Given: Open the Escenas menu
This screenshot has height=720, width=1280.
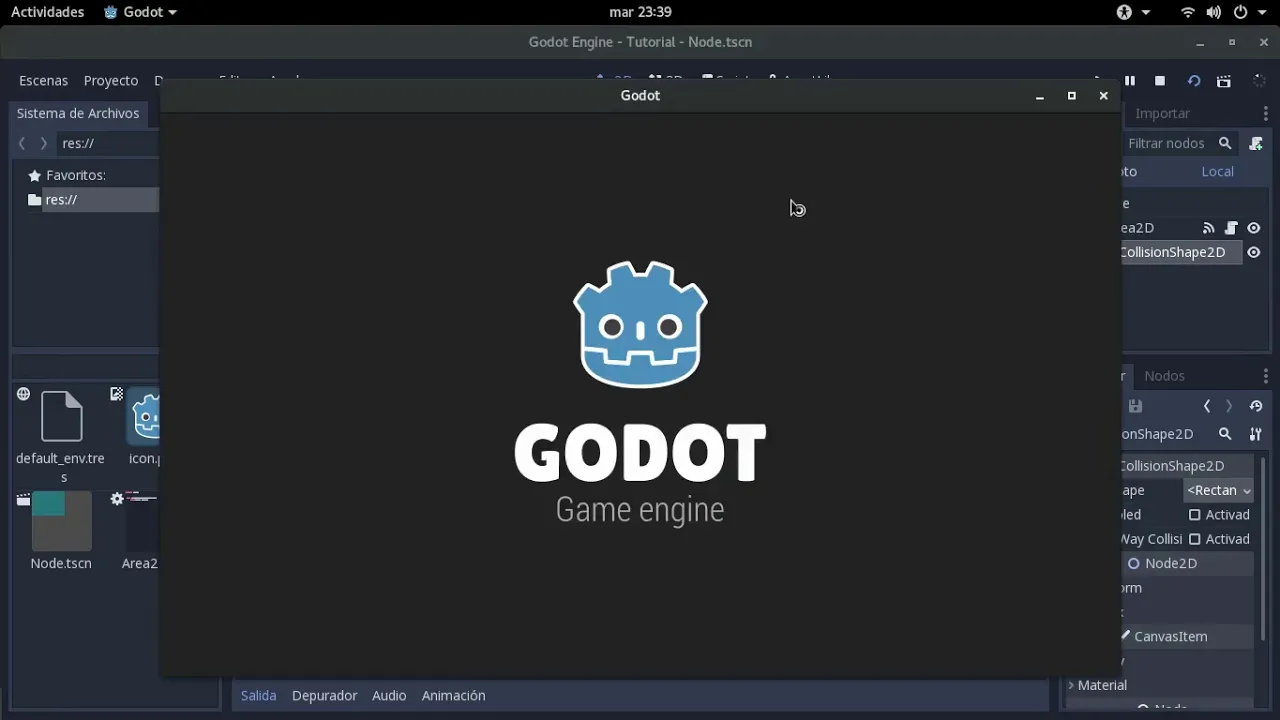Looking at the screenshot, I should pos(43,81).
